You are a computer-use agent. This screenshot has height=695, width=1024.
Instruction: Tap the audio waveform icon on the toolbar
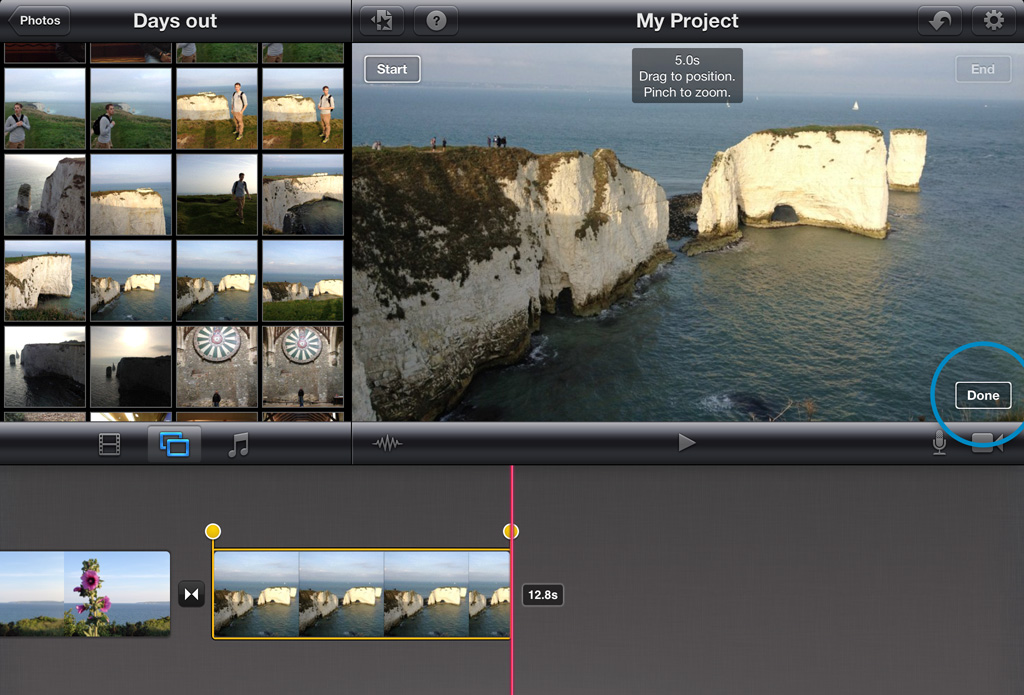point(388,442)
